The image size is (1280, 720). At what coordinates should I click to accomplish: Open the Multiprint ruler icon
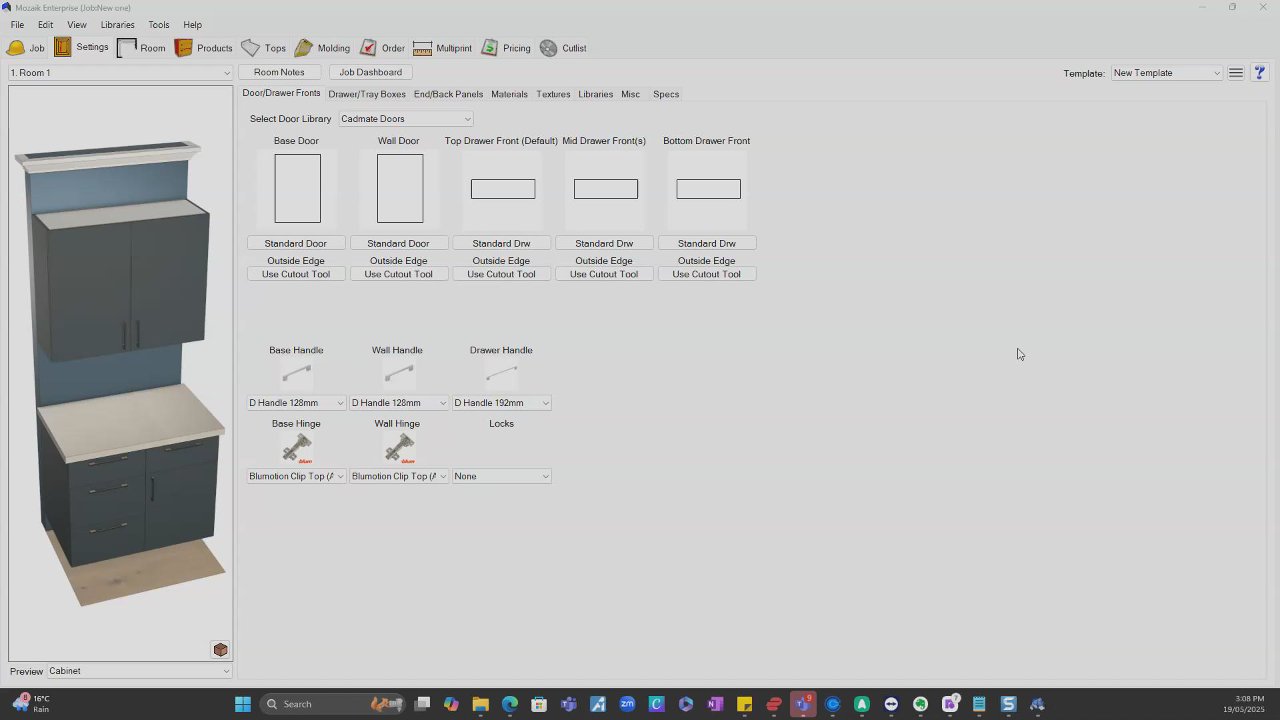[x=422, y=48]
